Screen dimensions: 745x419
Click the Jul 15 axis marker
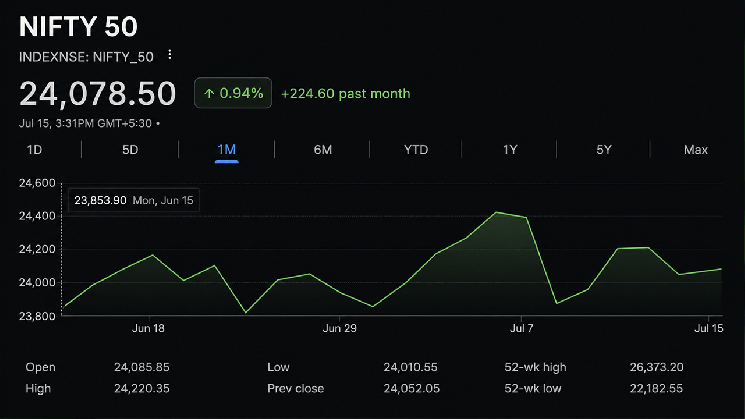pos(708,328)
